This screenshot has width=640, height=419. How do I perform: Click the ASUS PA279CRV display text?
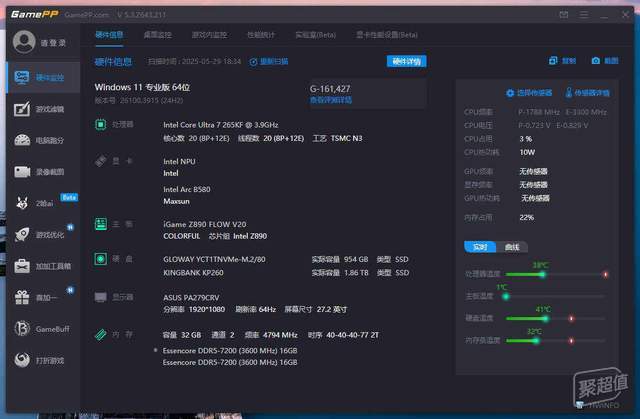(x=191, y=297)
